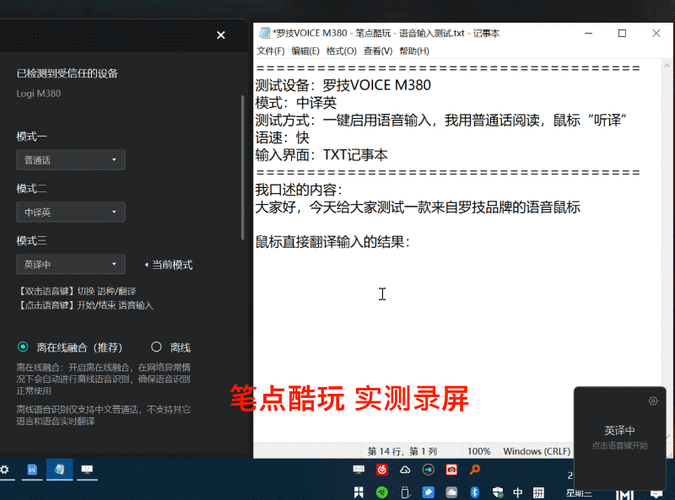Click the white bookmark-shaped tray icon
Image resolution: width=675 pixels, height=500 pixels.
pyautogui.click(x=359, y=492)
